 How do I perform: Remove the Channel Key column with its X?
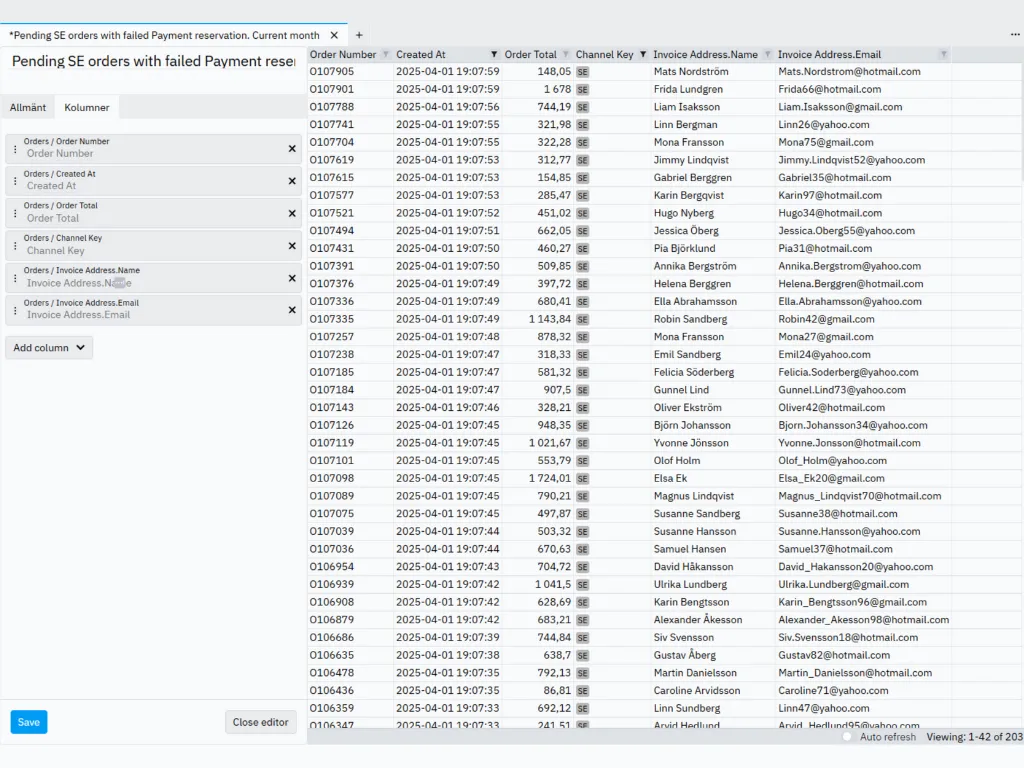coord(291,243)
